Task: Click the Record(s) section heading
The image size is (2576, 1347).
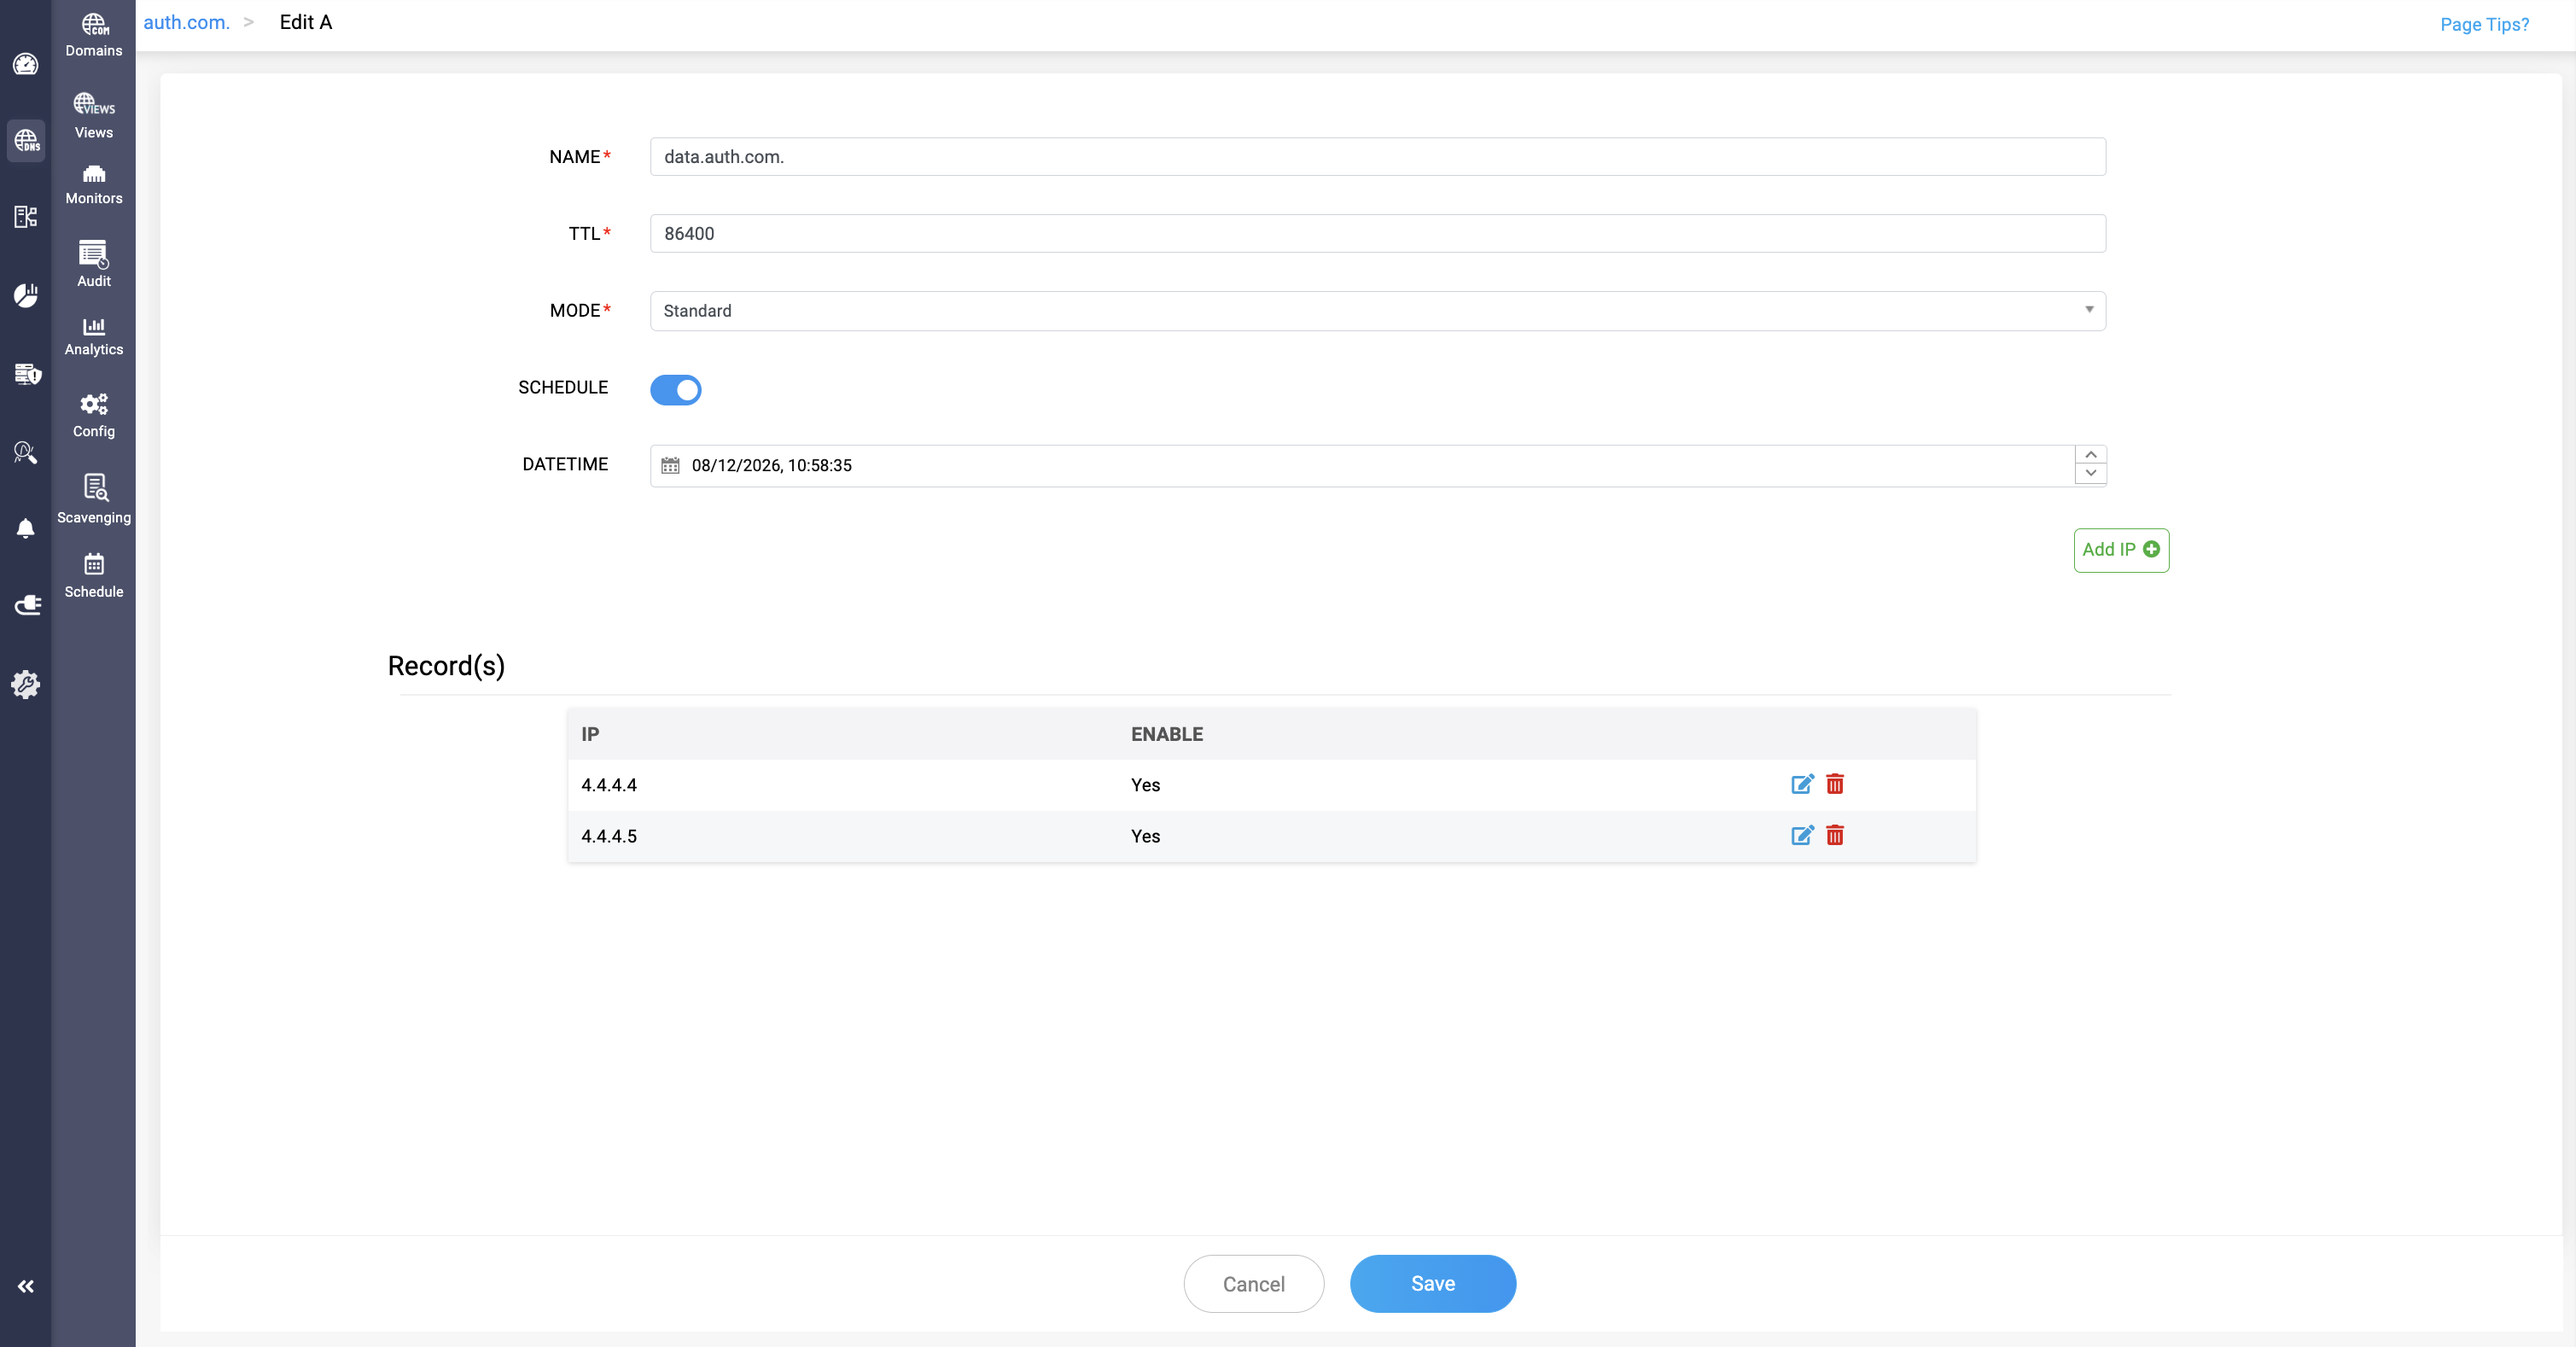Action: tap(446, 666)
